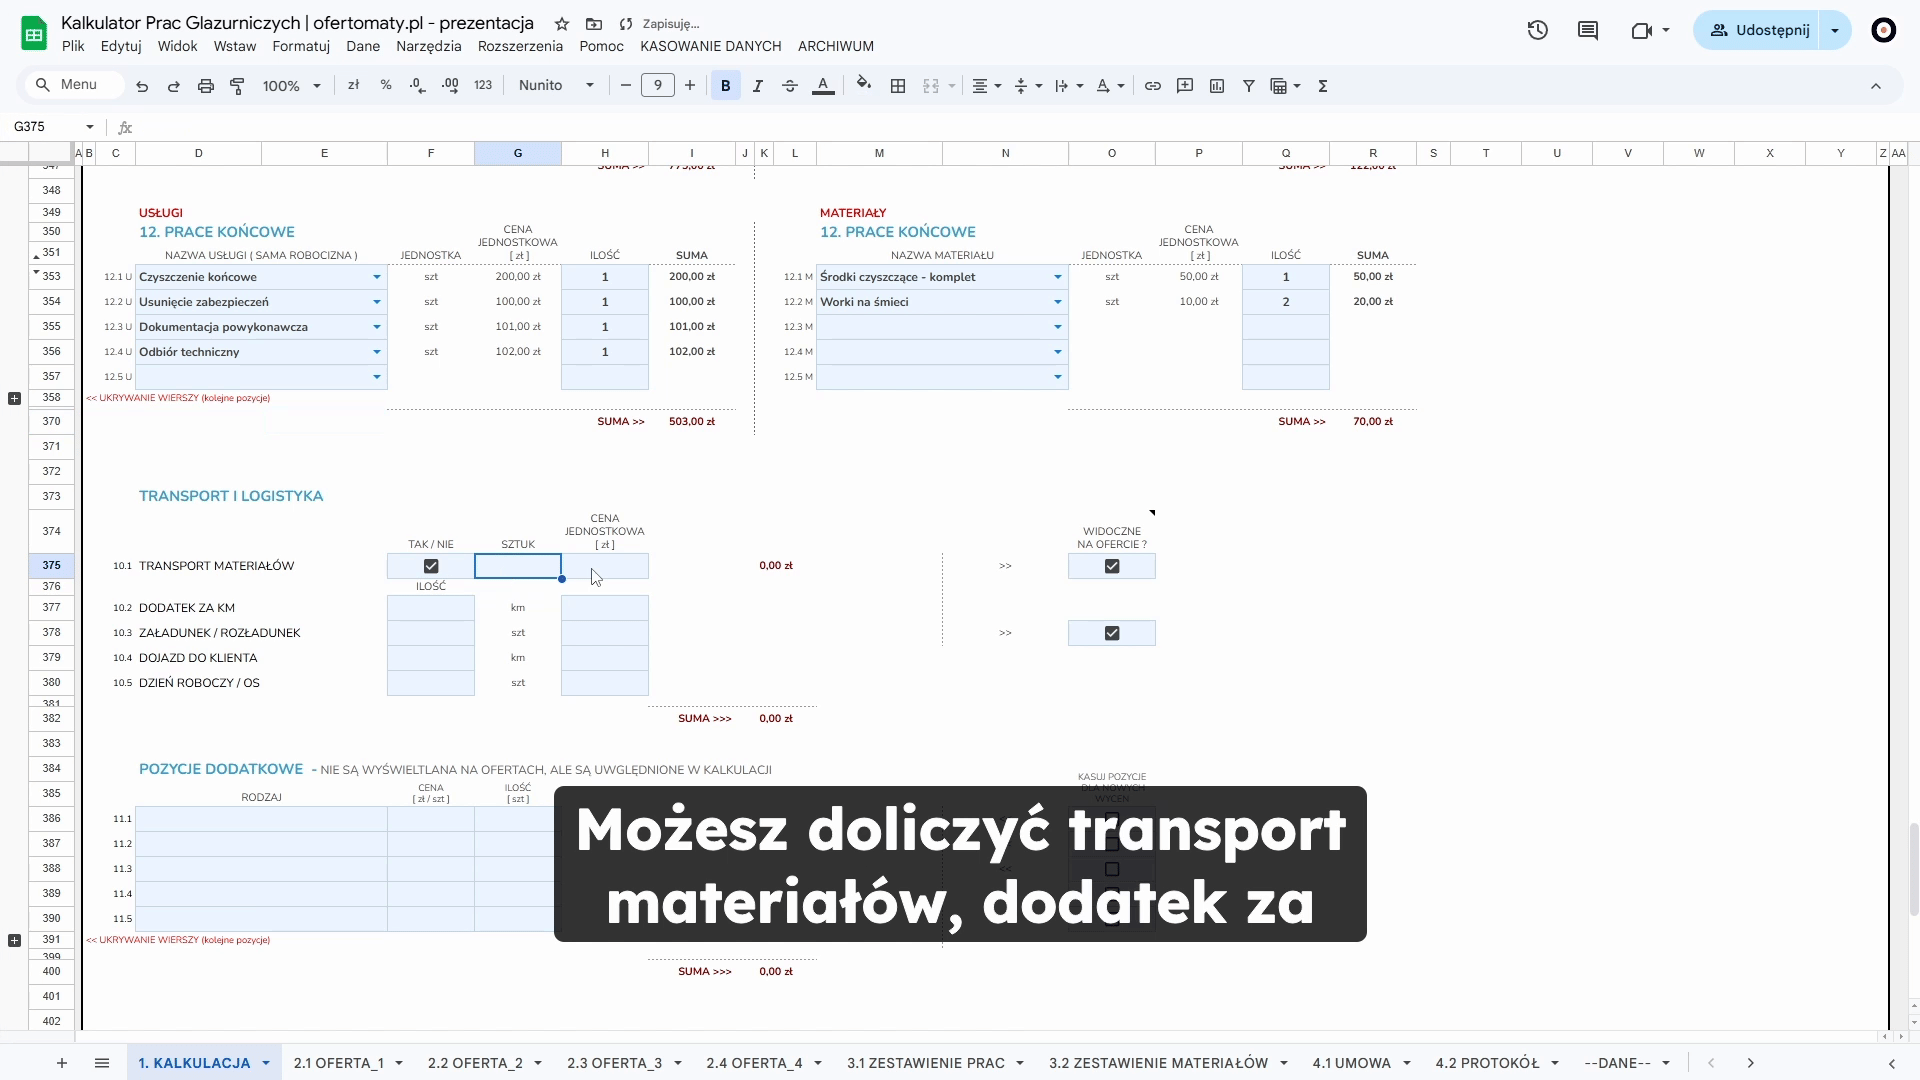Click the Udostępnij share button
This screenshot has width=1920, height=1080.
click(x=1759, y=30)
